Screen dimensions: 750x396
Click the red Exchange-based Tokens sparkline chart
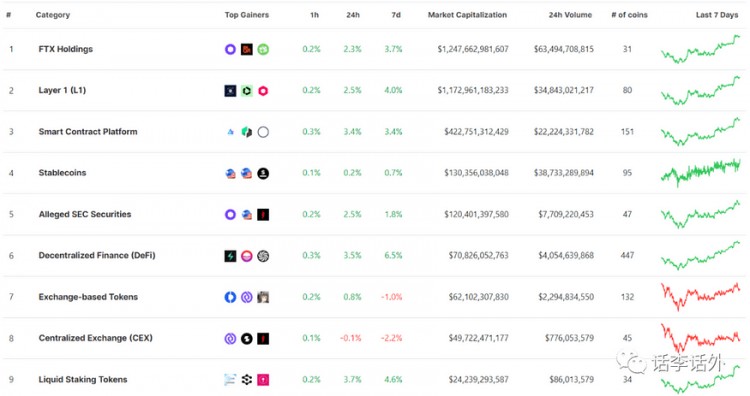701,296
